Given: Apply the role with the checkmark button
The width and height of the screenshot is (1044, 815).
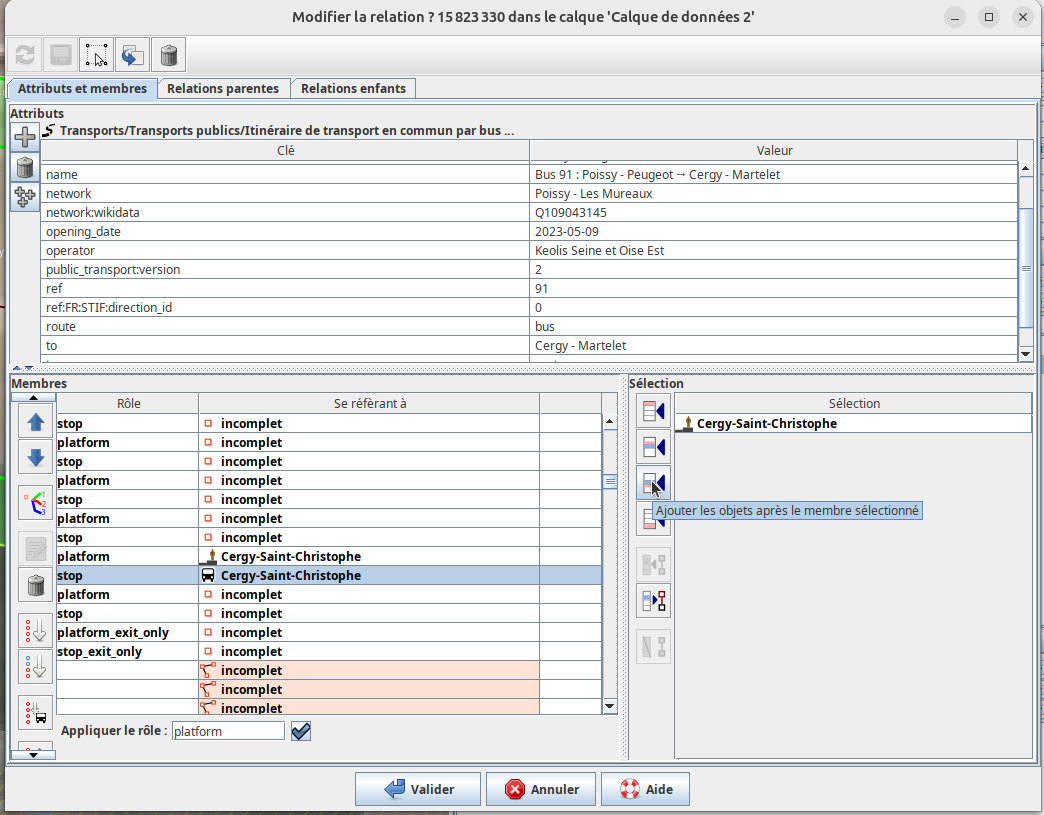Looking at the screenshot, I should [301, 731].
